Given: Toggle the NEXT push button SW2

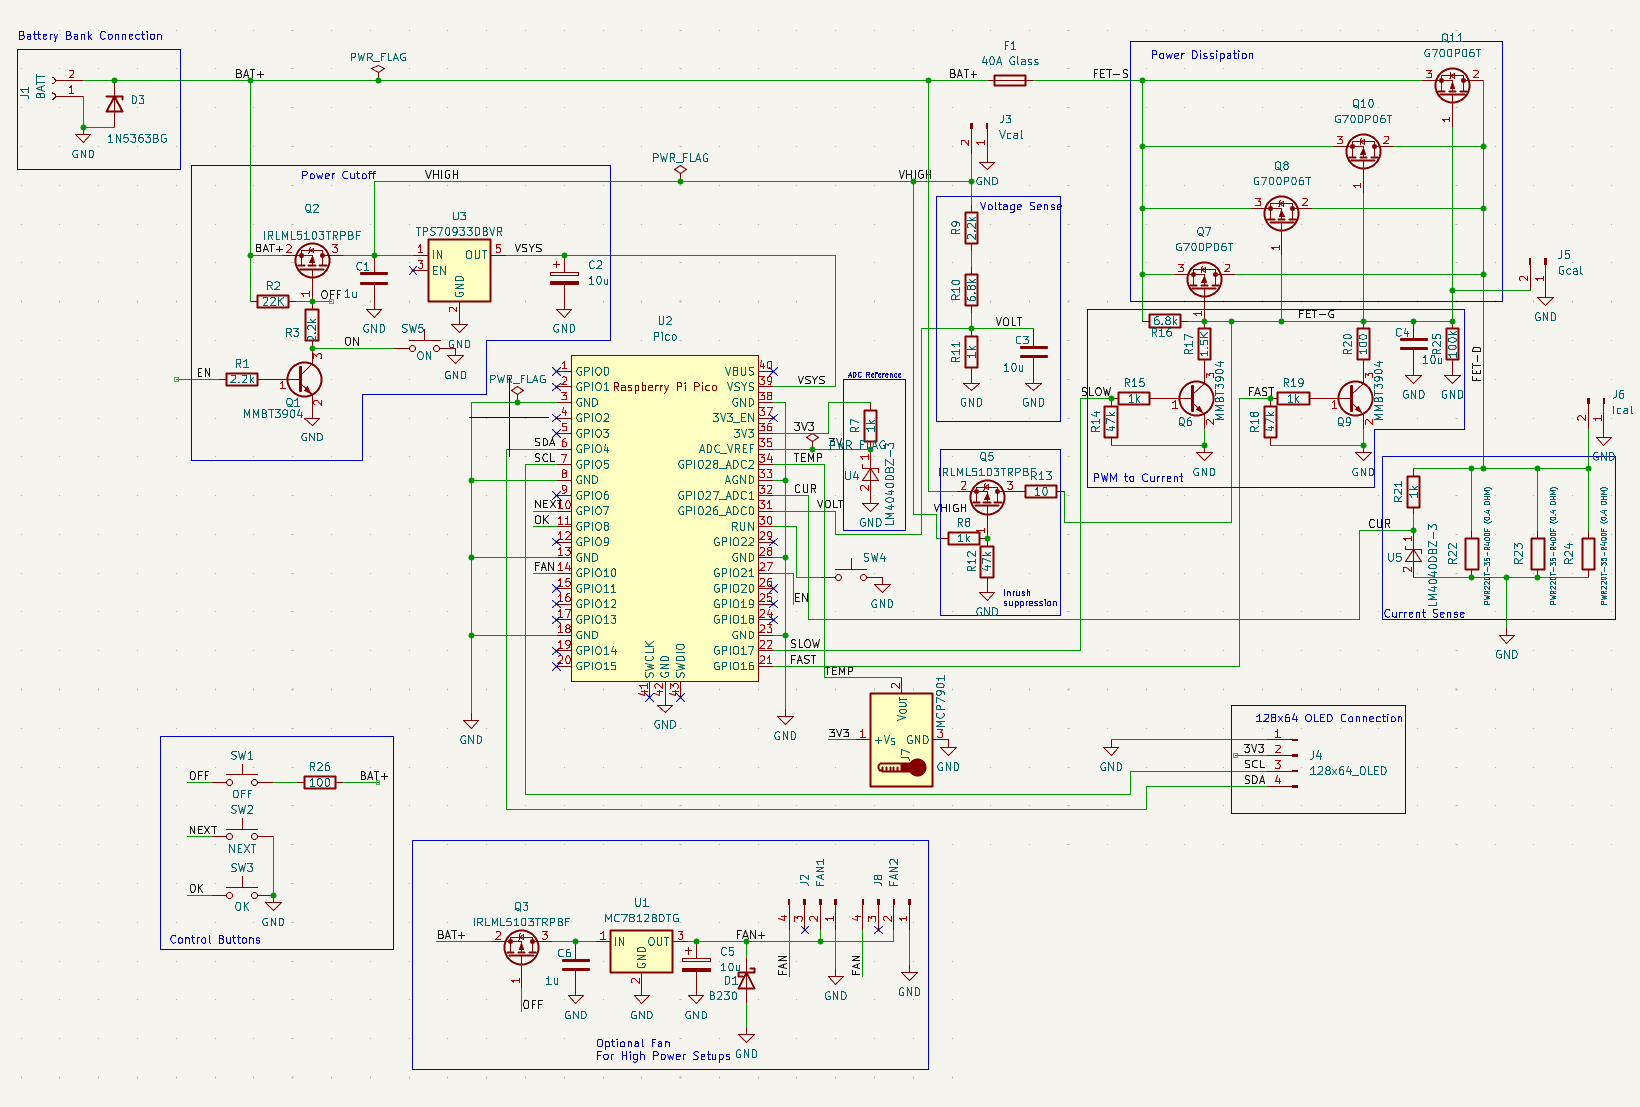Looking at the screenshot, I should (240, 831).
